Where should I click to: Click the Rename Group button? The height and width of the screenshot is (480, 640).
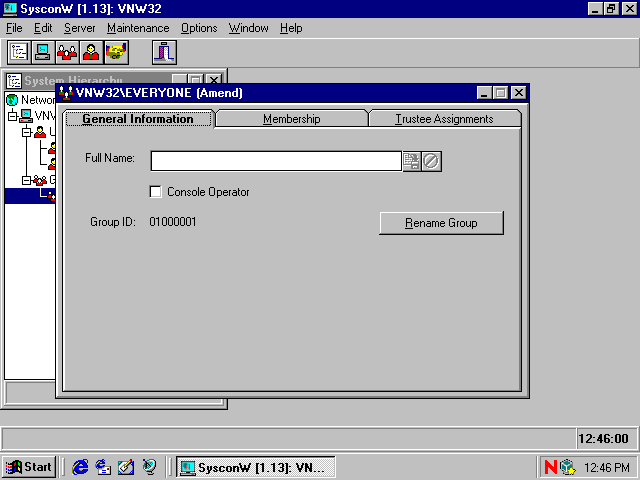[441, 223]
